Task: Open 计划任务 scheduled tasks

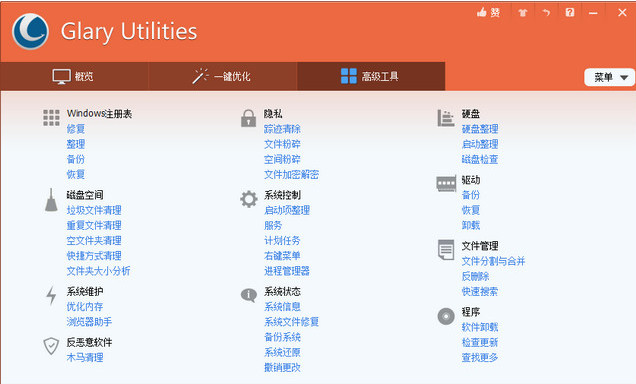Action: 282,240
